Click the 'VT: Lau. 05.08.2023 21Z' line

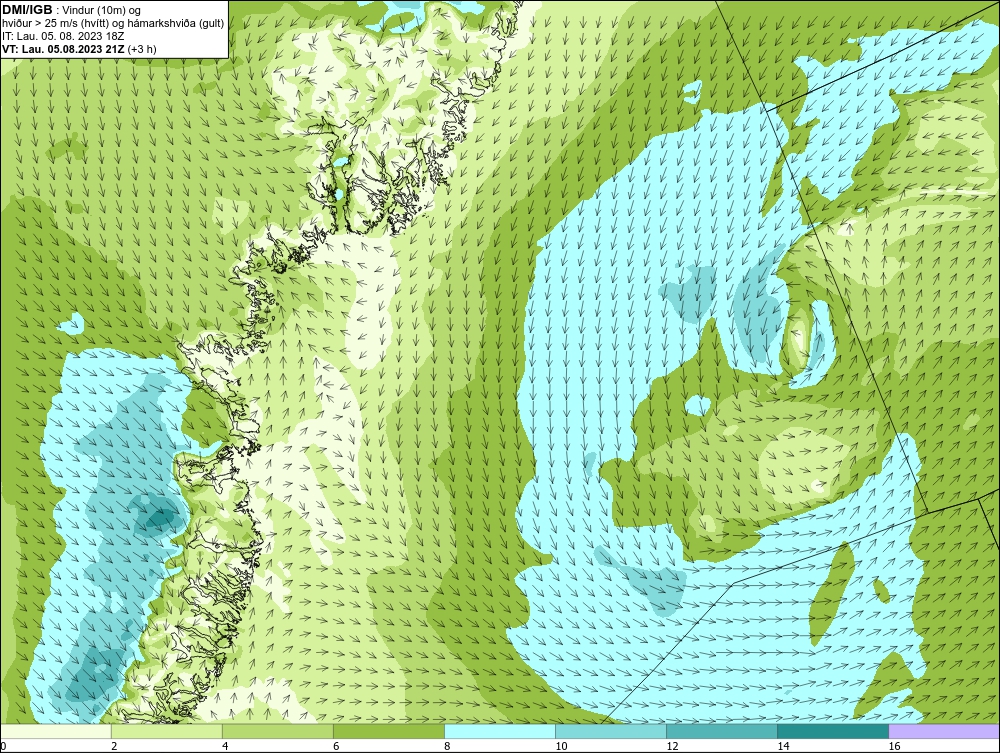pos(79,48)
